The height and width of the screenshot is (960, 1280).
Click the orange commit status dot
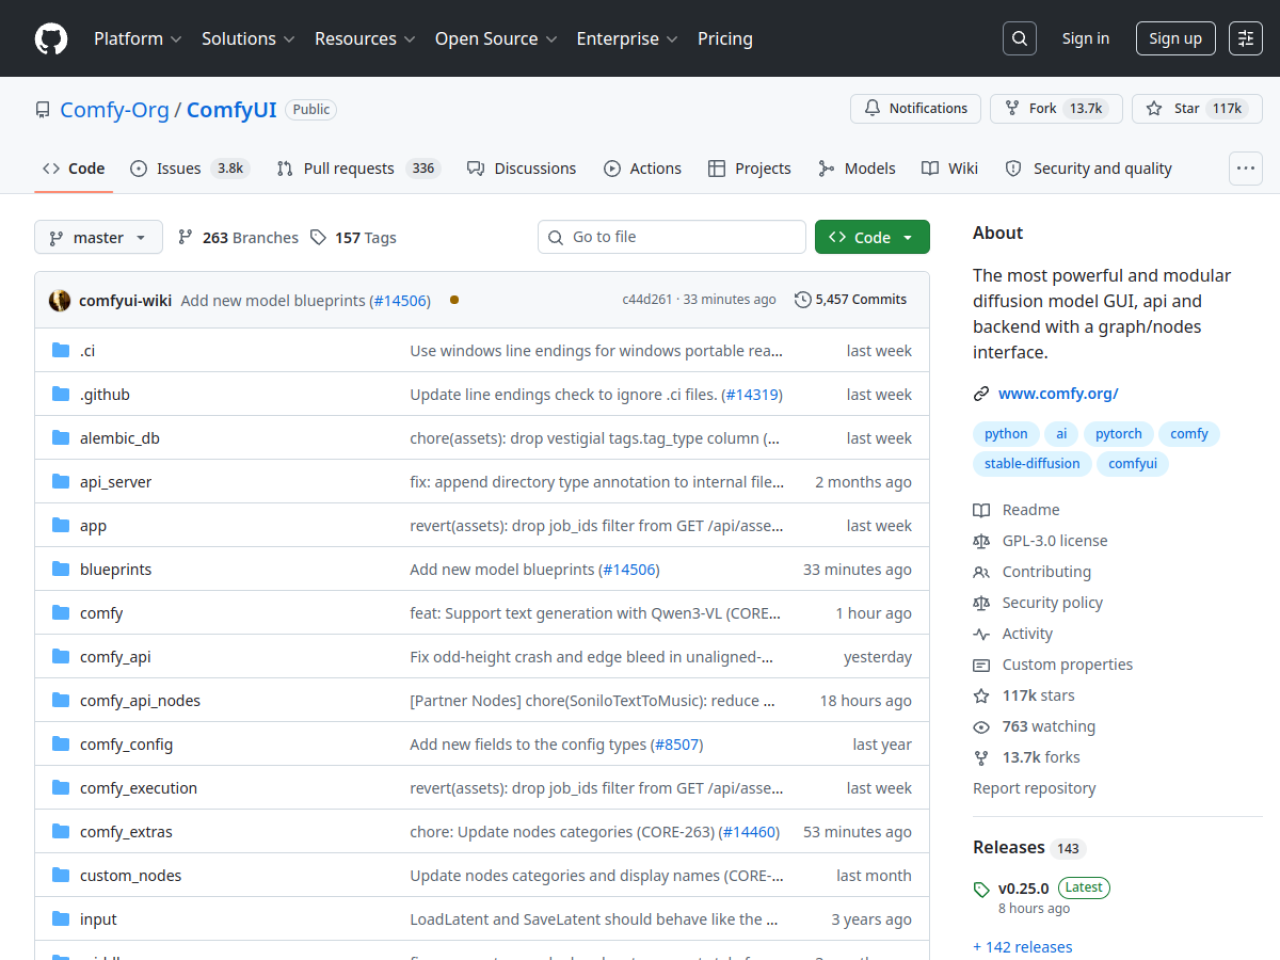click(x=454, y=300)
